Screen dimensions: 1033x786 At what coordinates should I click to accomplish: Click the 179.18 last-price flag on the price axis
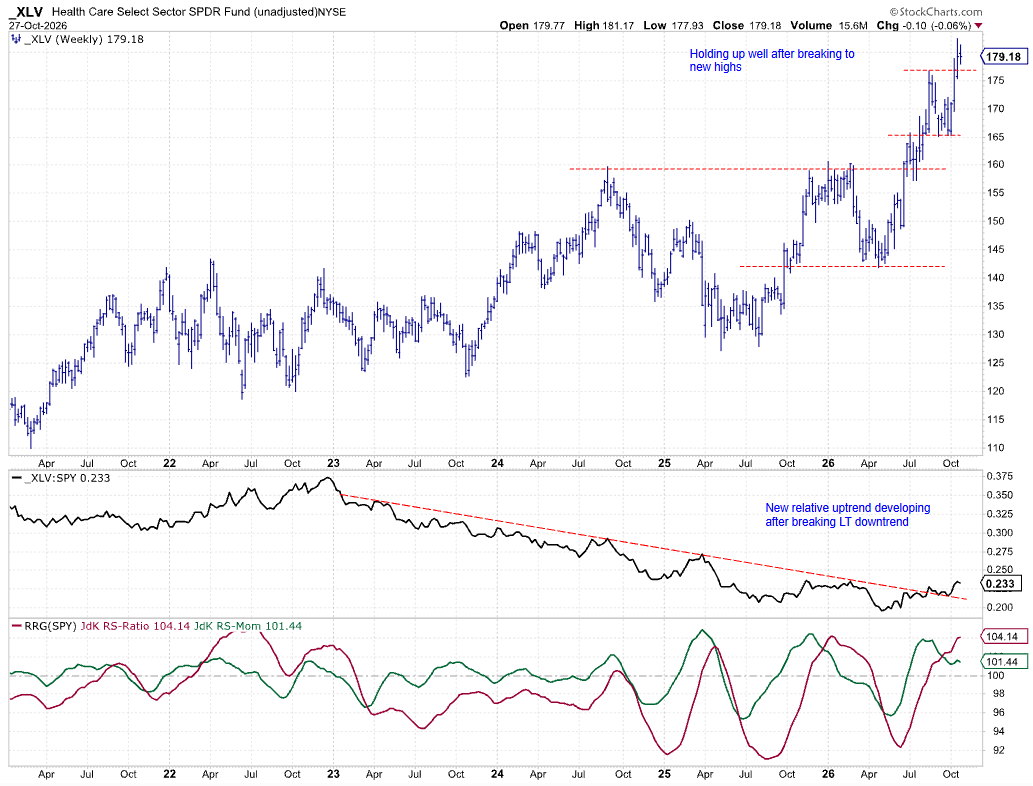pyautogui.click(x=1003, y=57)
